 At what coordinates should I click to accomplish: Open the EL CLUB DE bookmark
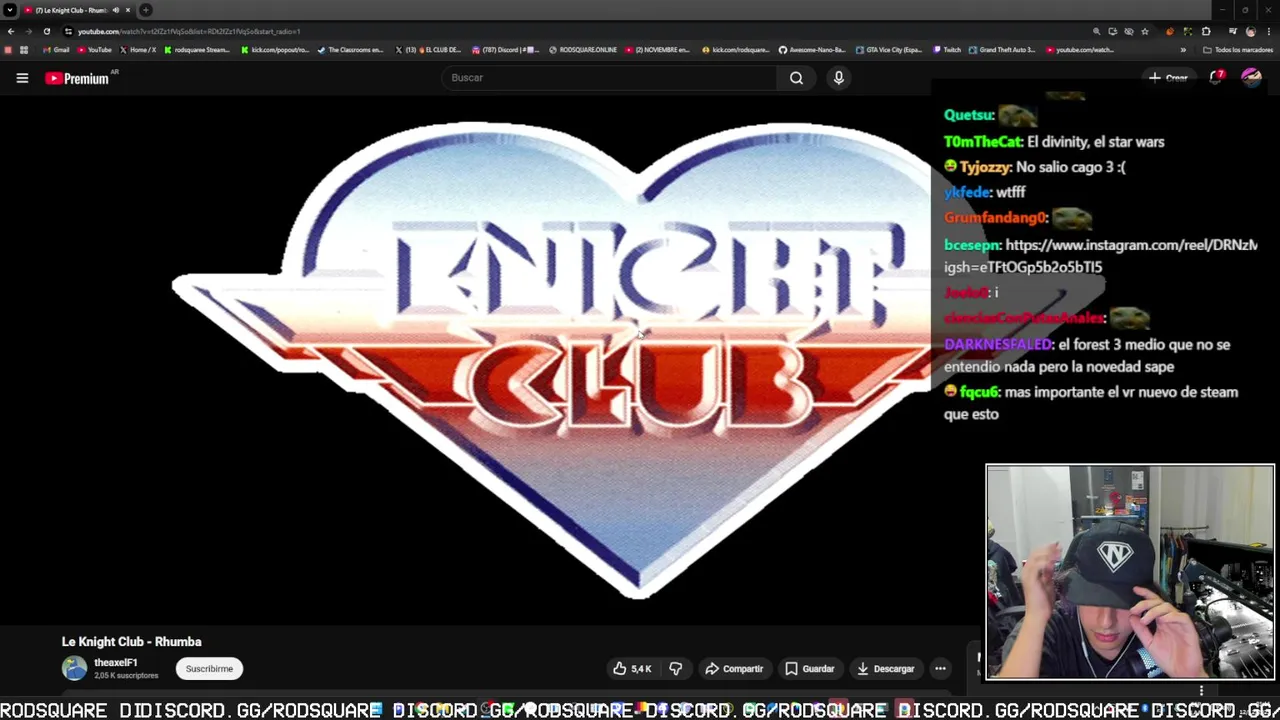click(x=428, y=50)
